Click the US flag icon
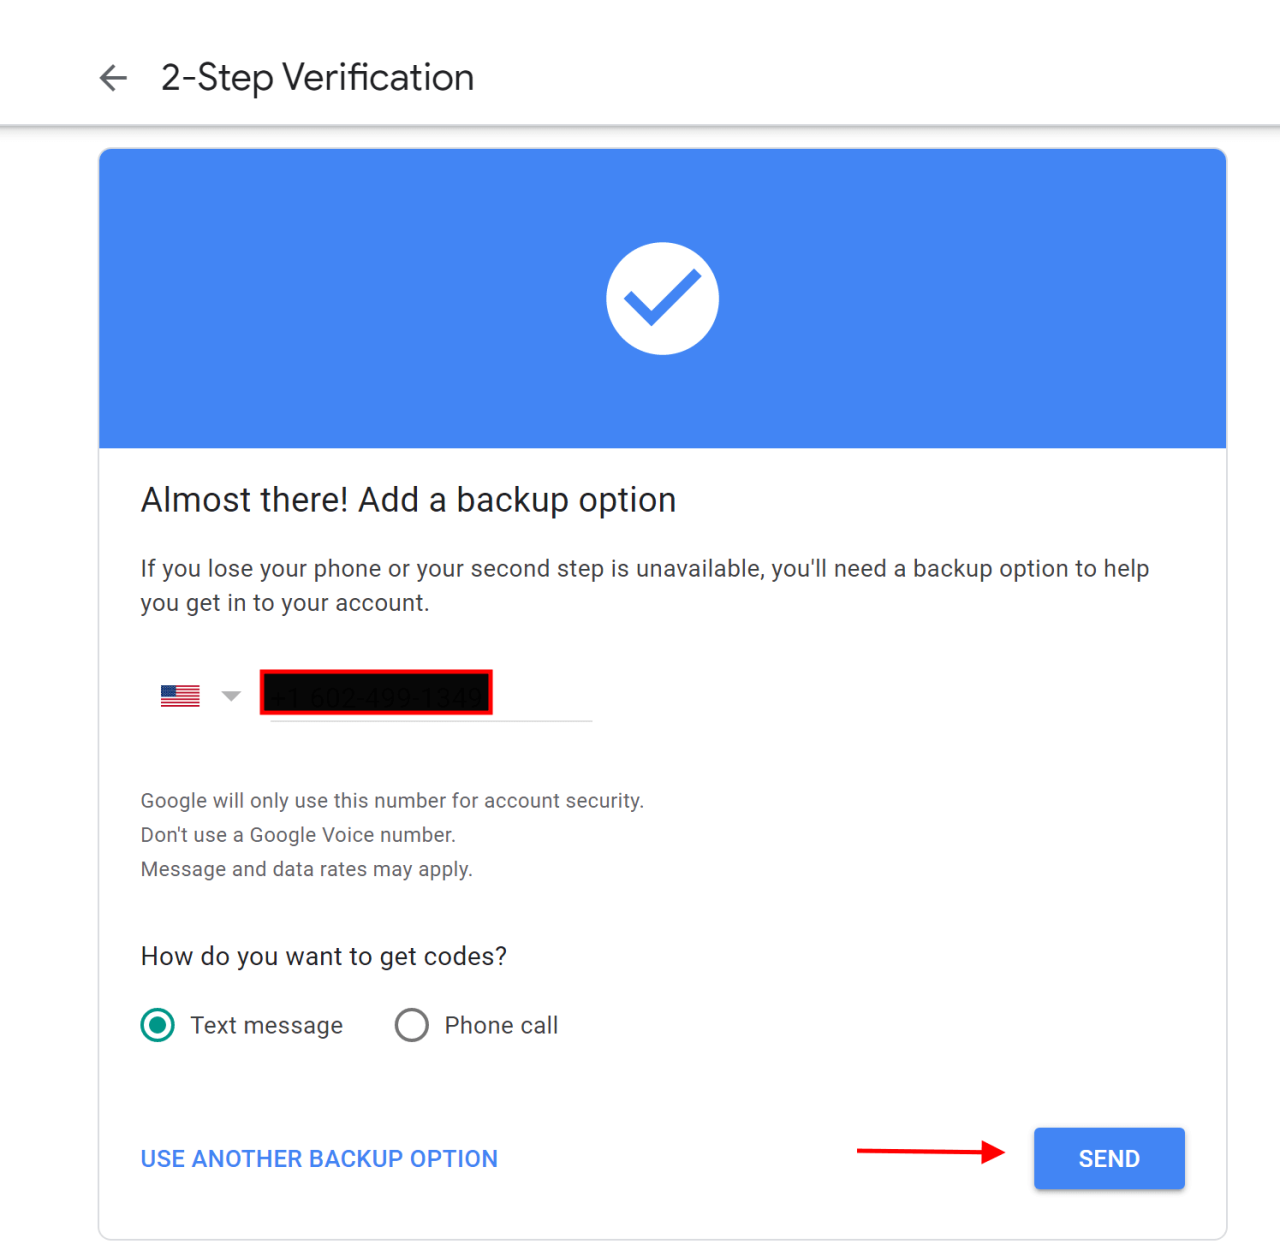The height and width of the screenshot is (1250, 1280). pos(180,695)
